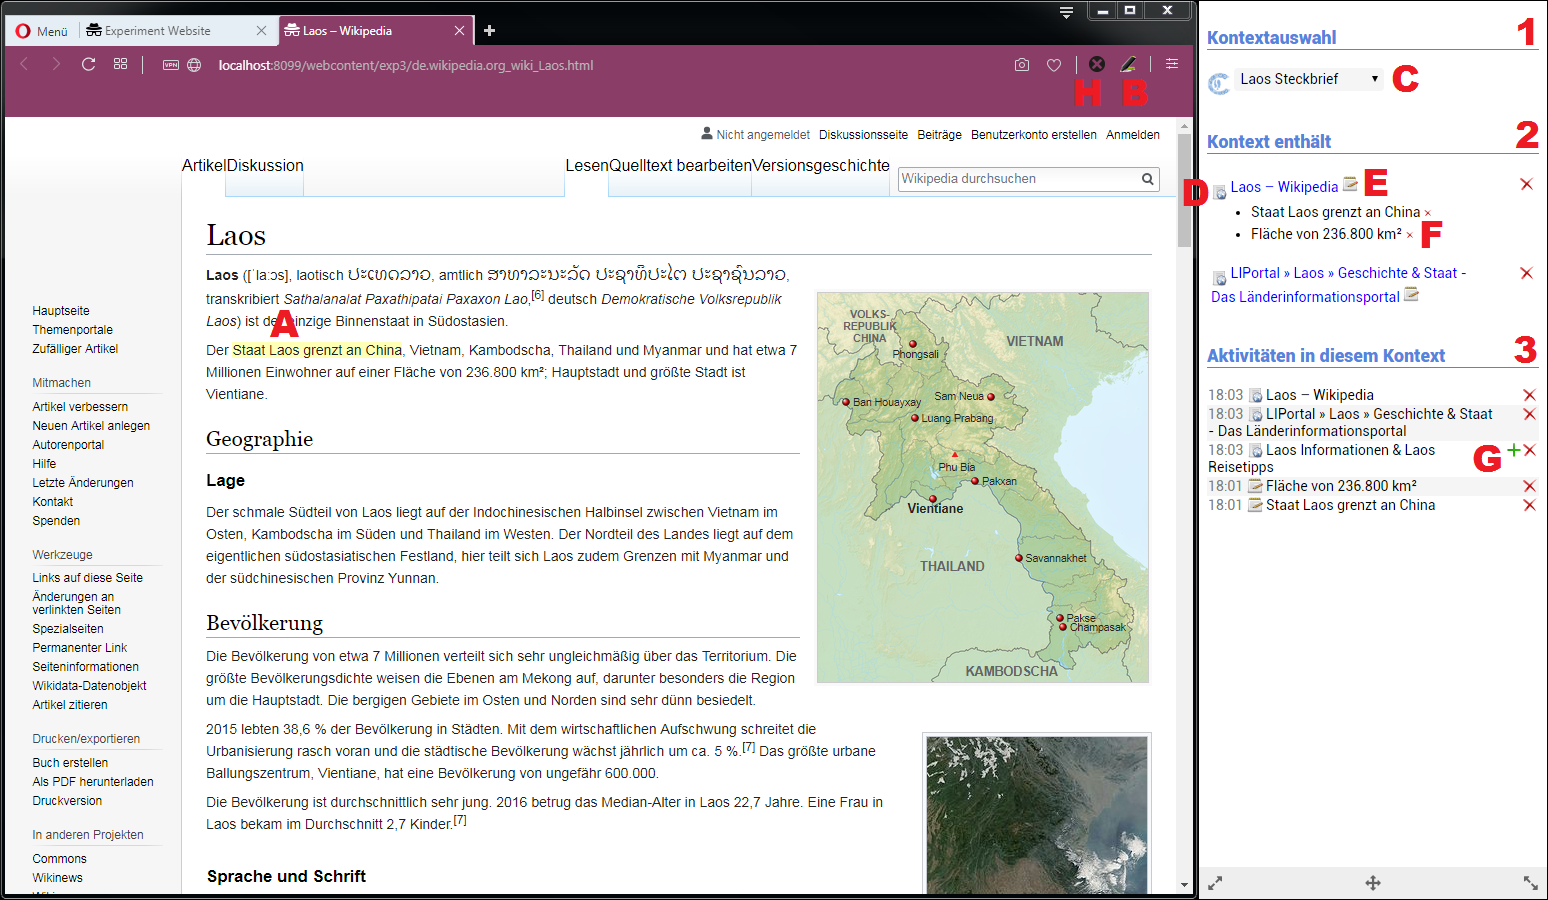Add Laos Reisetipps activity with green plus

click(x=1513, y=450)
